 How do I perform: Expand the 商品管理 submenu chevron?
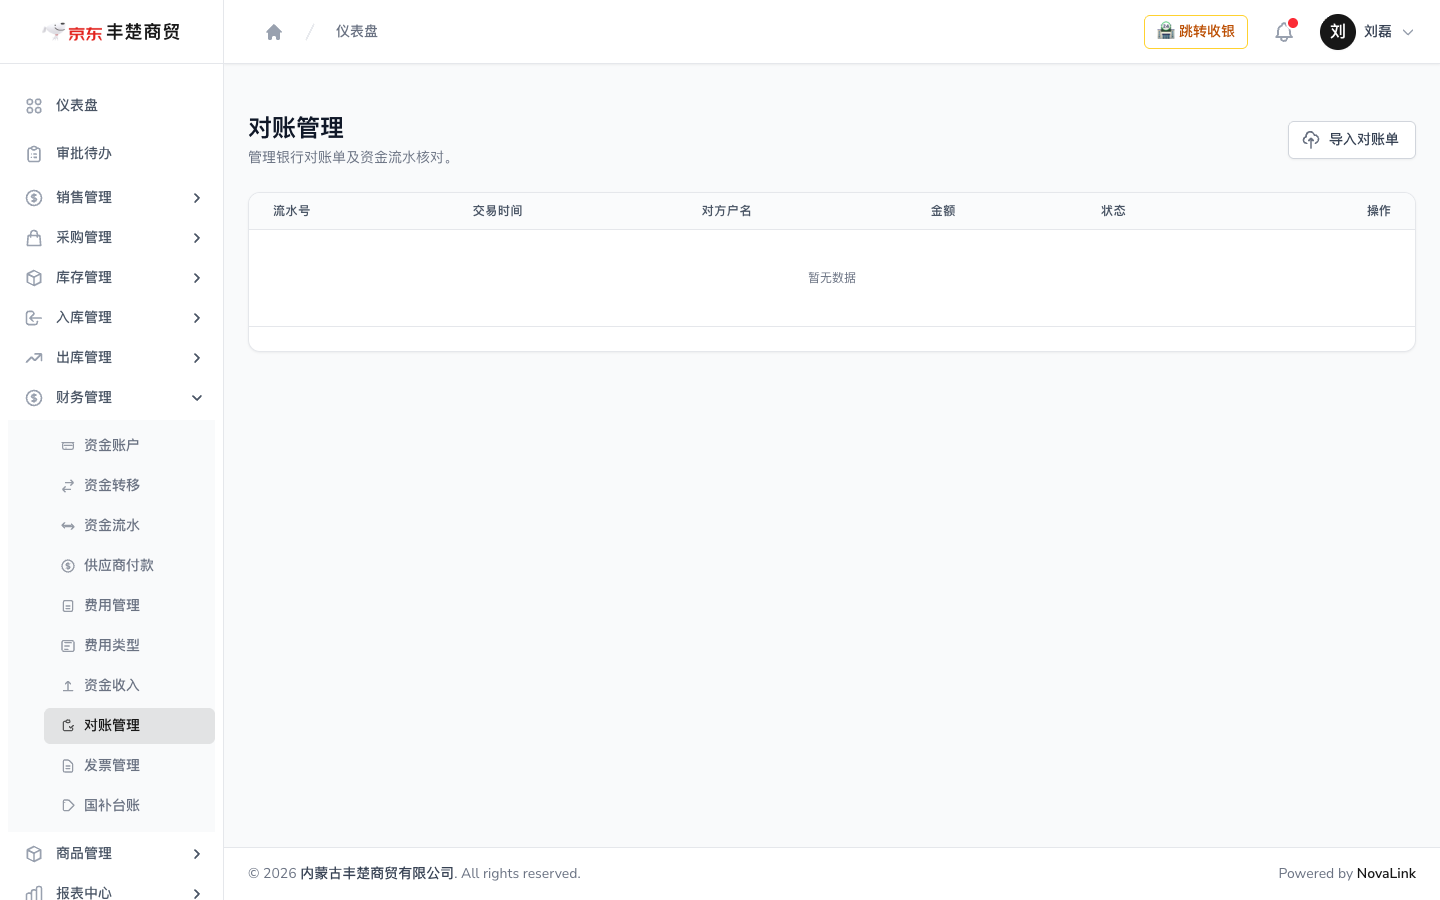pyautogui.click(x=197, y=854)
